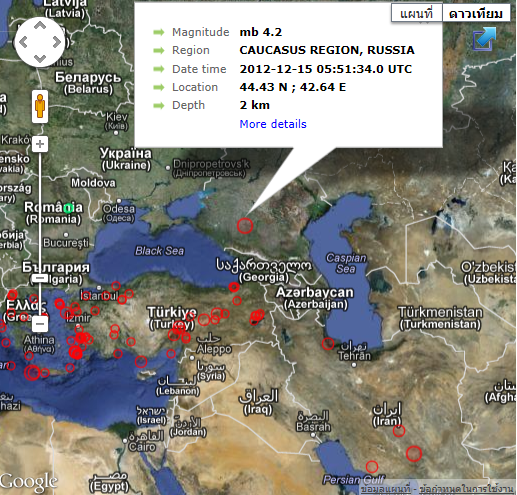Switch to ดาวเทียม satellite view
The image size is (517, 495).
tap(476, 13)
